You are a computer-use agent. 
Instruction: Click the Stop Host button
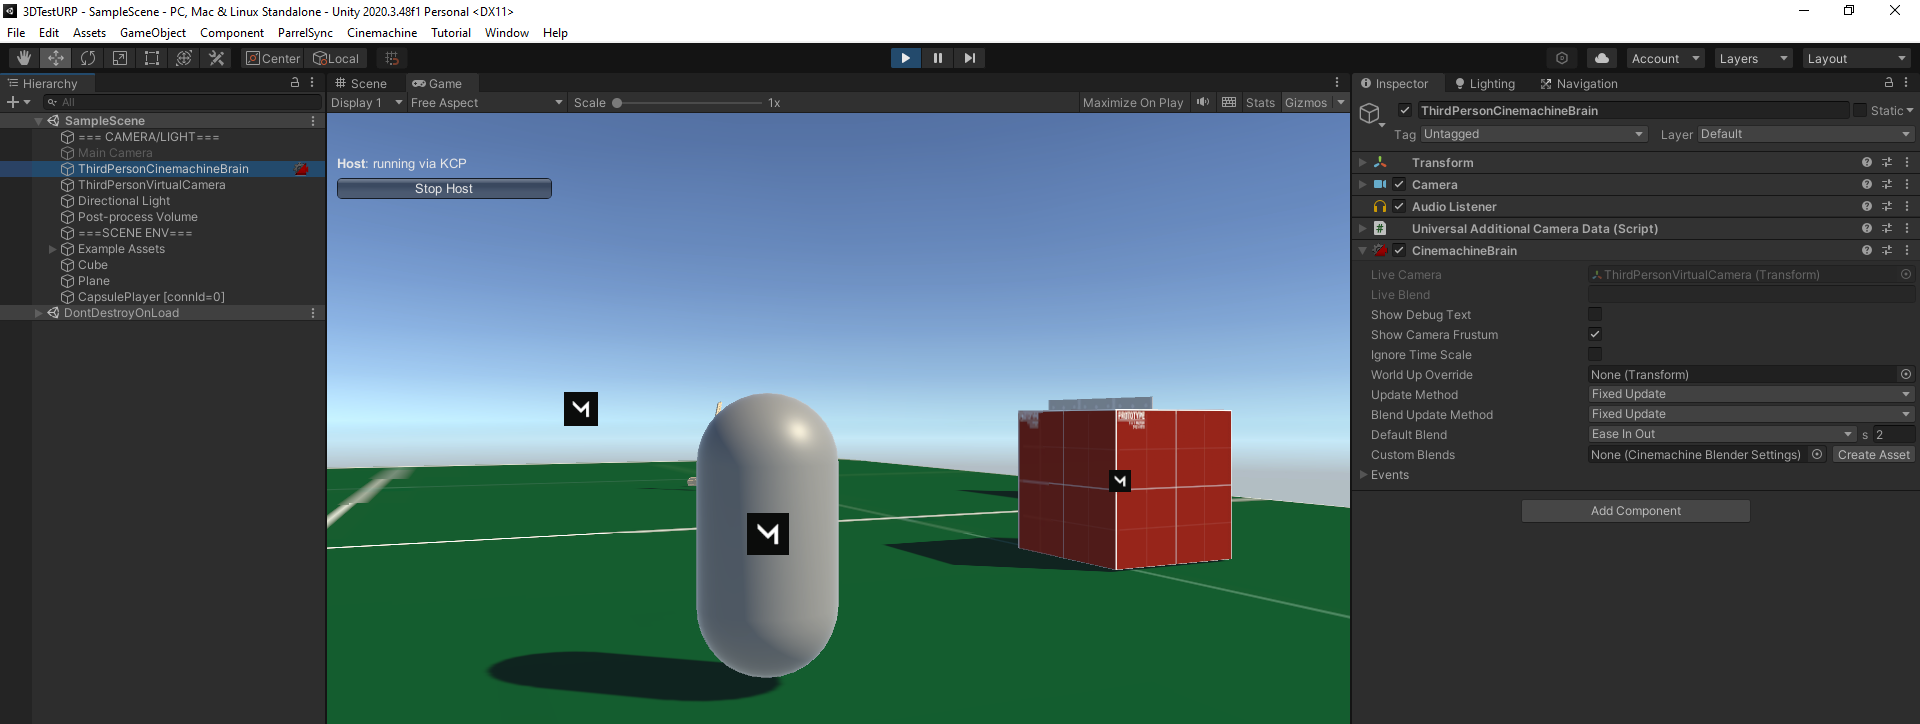coord(444,188)
